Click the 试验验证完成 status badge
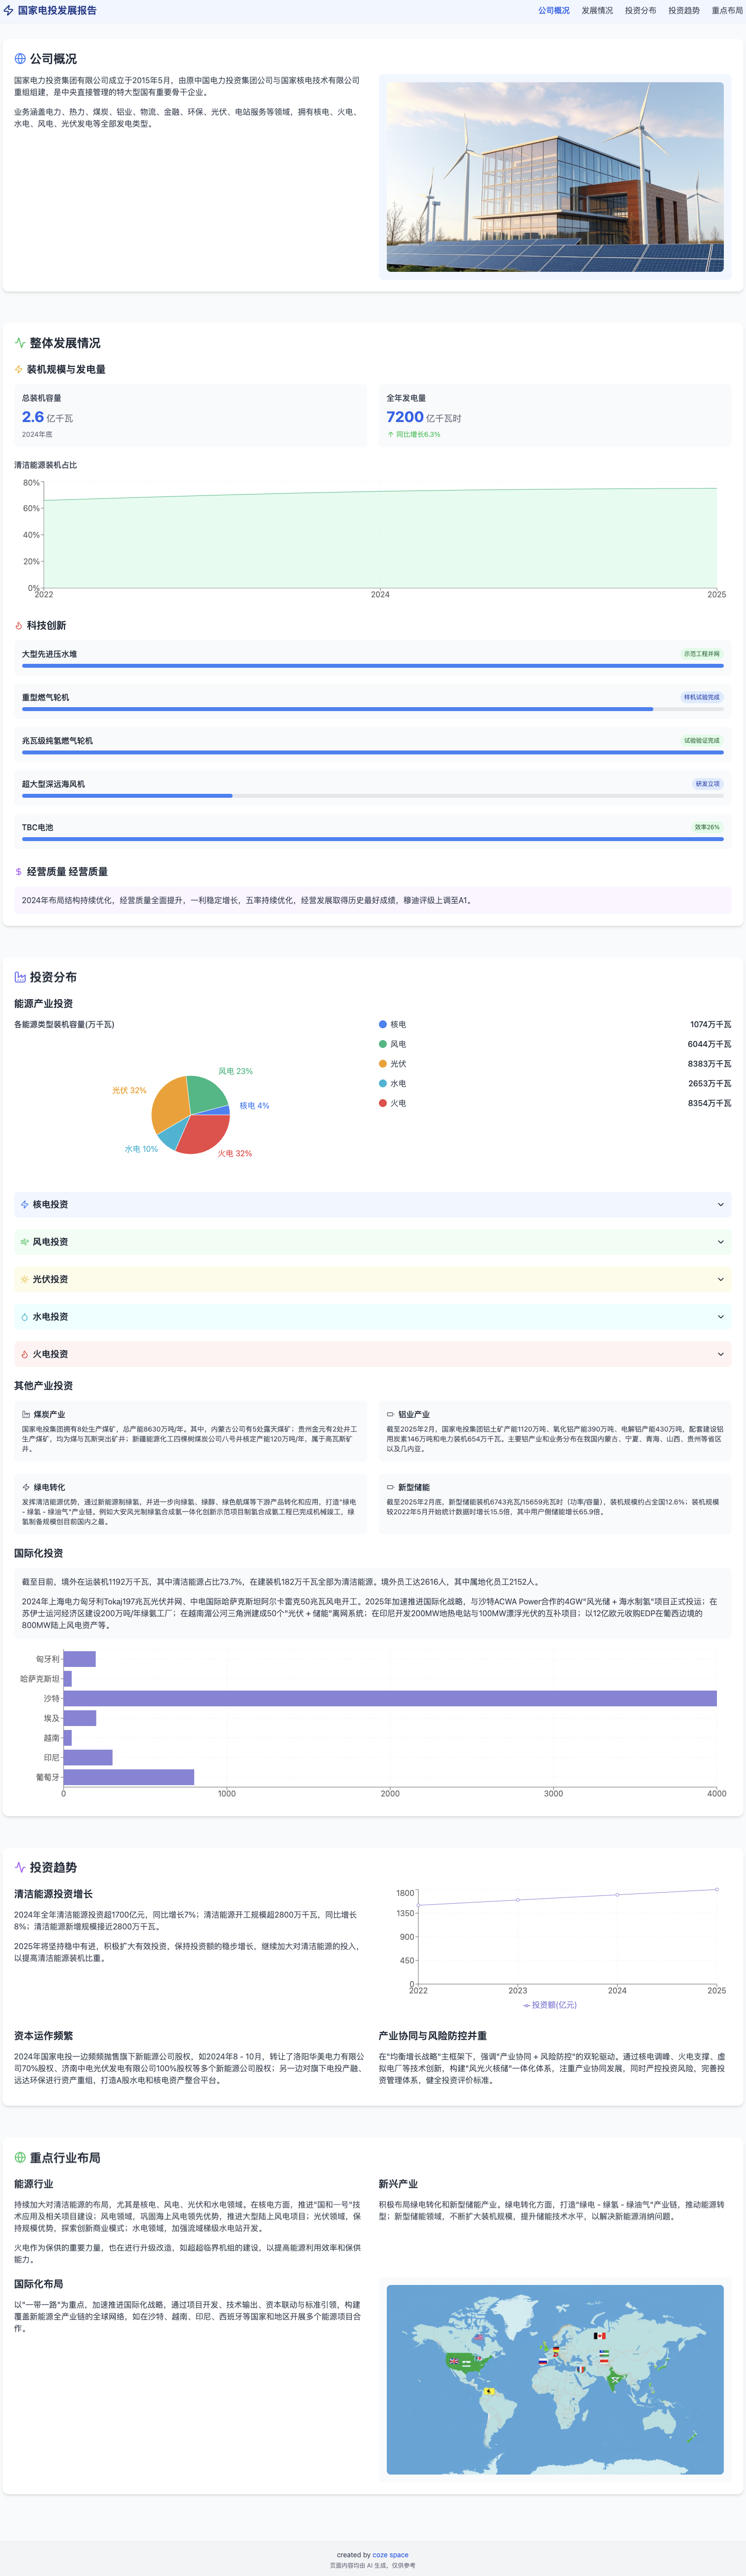Image resolution: width=746 pixels, height=2576 pixels. [x=701, y=741]
